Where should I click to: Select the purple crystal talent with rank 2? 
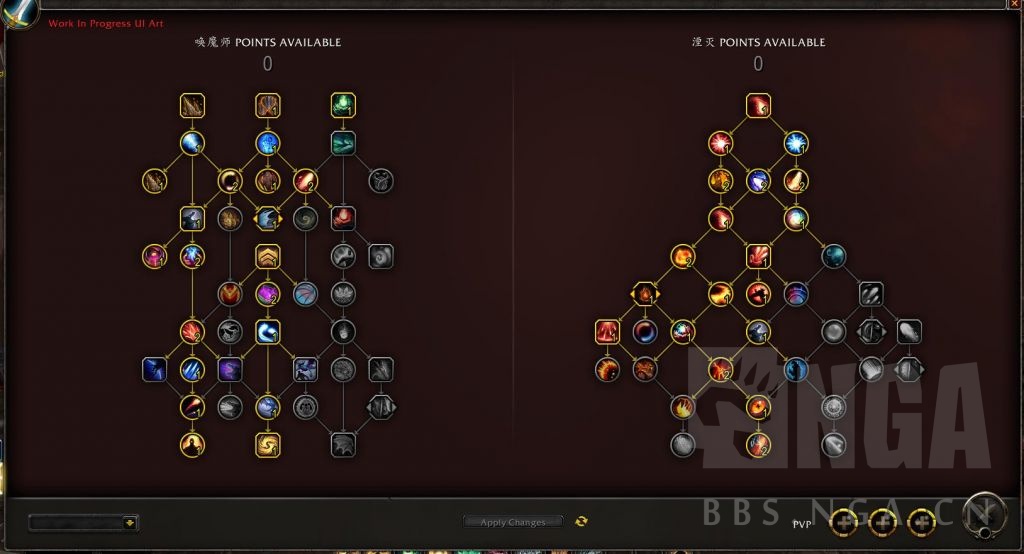268,294
